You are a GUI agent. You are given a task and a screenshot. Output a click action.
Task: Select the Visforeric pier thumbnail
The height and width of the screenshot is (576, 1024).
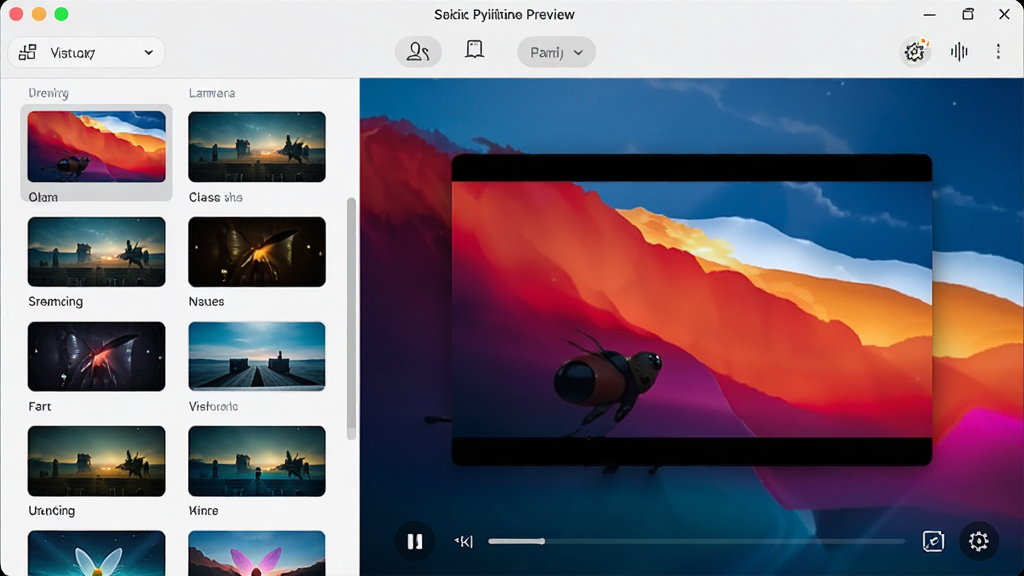(x=257, y=357)
